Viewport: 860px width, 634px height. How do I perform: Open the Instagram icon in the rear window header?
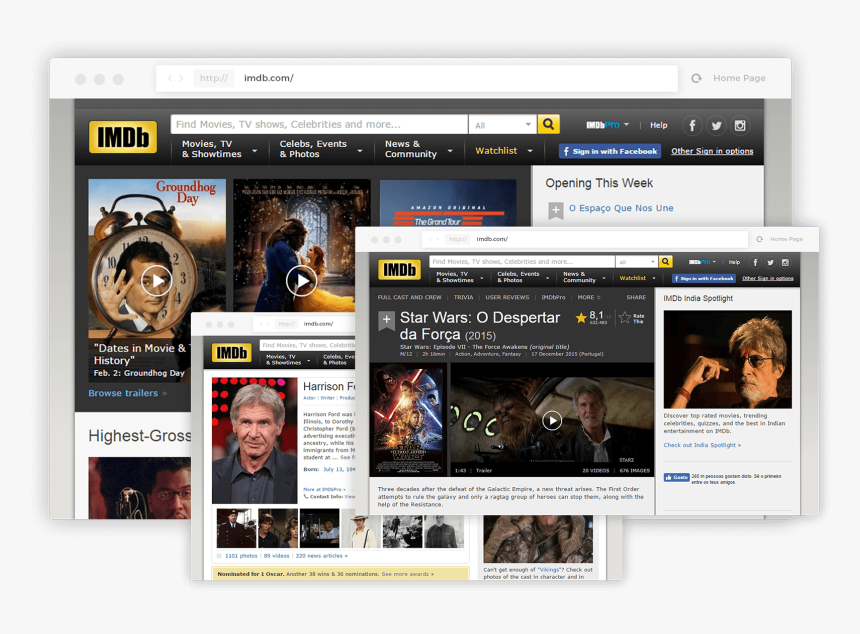pyautogui.click(x=740, y=125)
